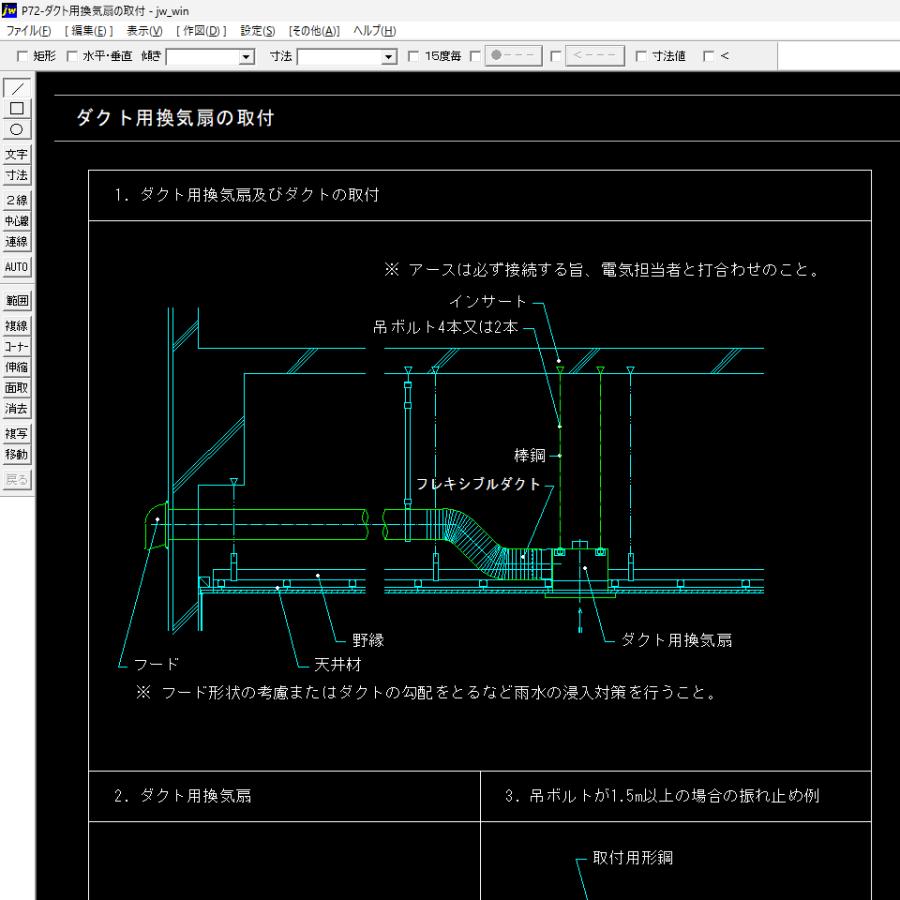Screen dimensions: 900x900
Task: Activate the 文字 text tool
Action: [17, 154]
